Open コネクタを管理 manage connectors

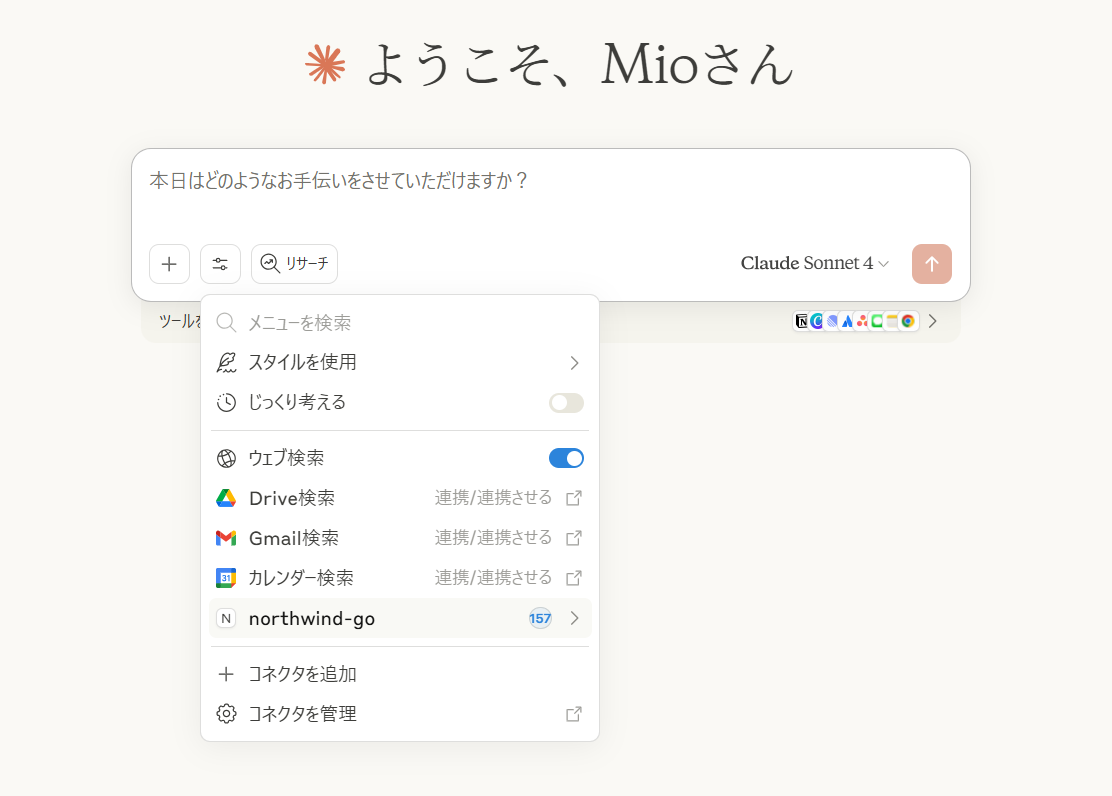pos(400,714)
